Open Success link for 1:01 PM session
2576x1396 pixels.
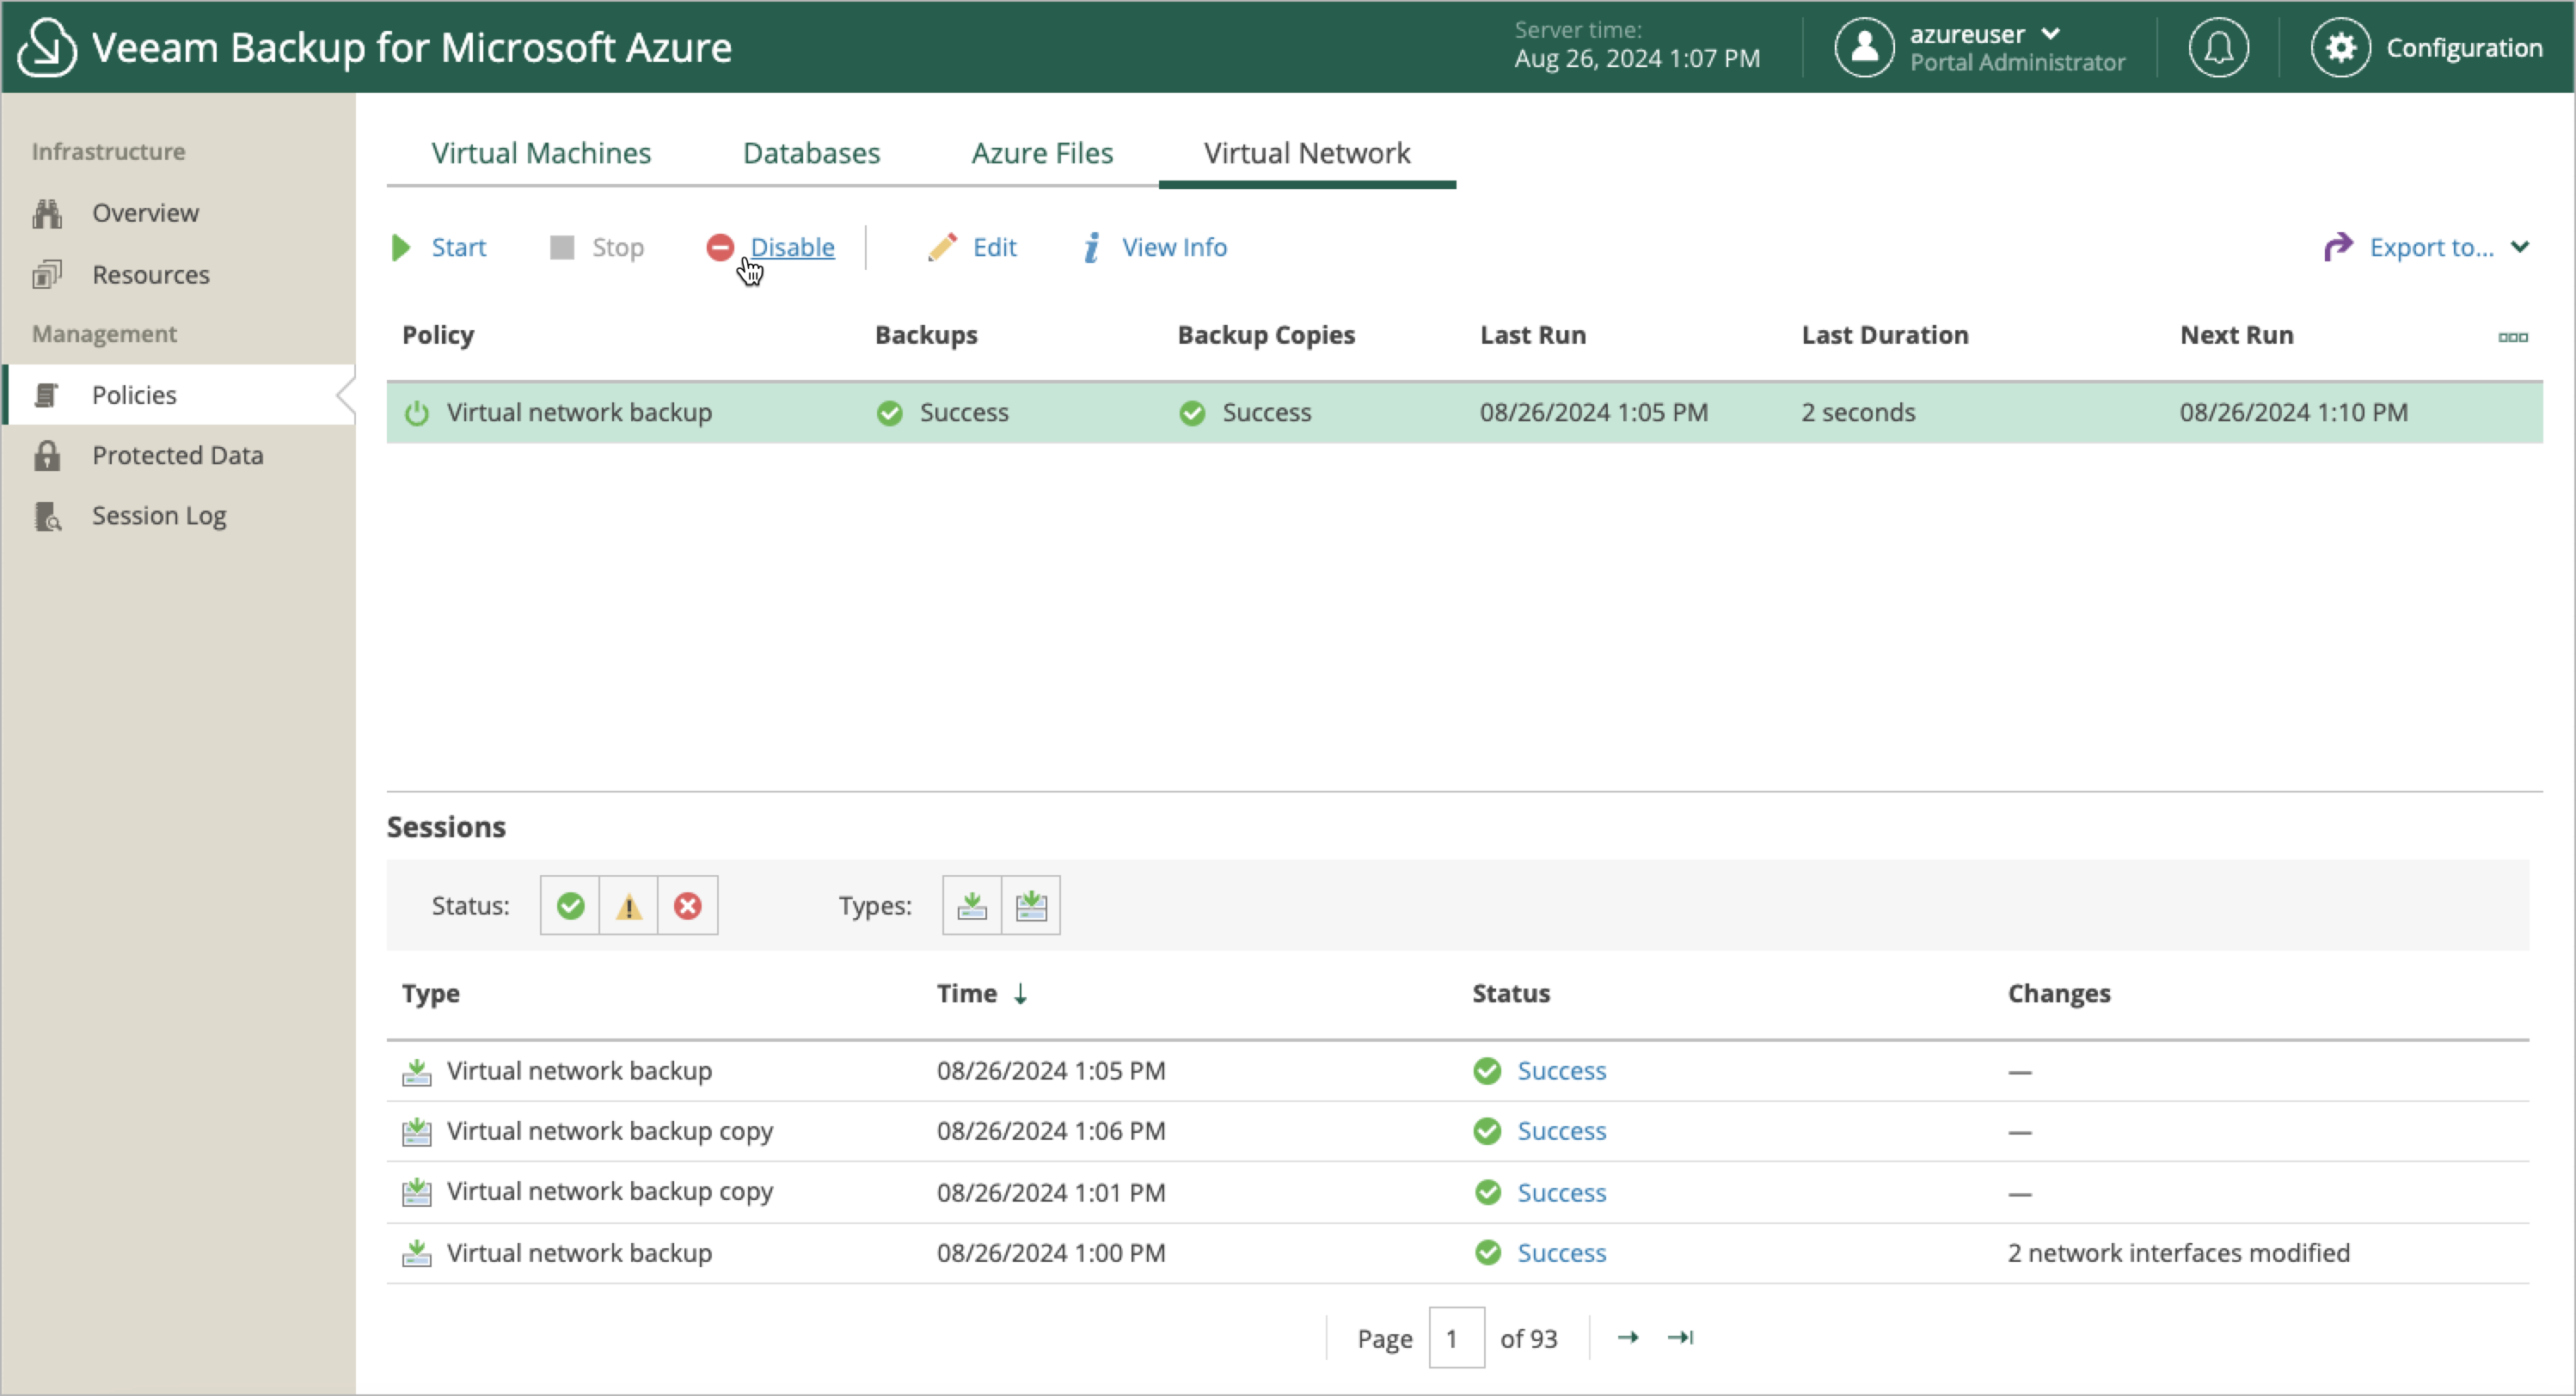coord(1561,1192)
